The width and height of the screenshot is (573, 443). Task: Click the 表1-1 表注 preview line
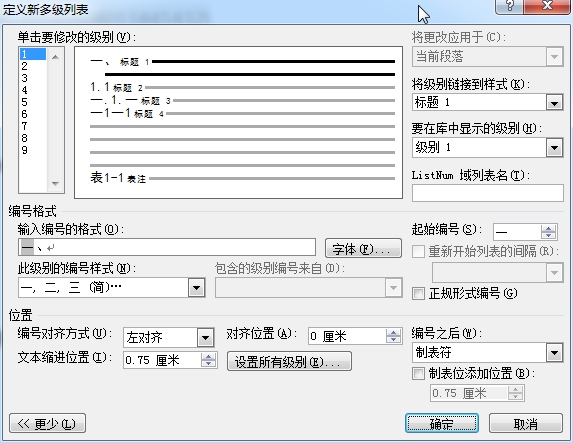pyautogui.click(x=243, y=178)
